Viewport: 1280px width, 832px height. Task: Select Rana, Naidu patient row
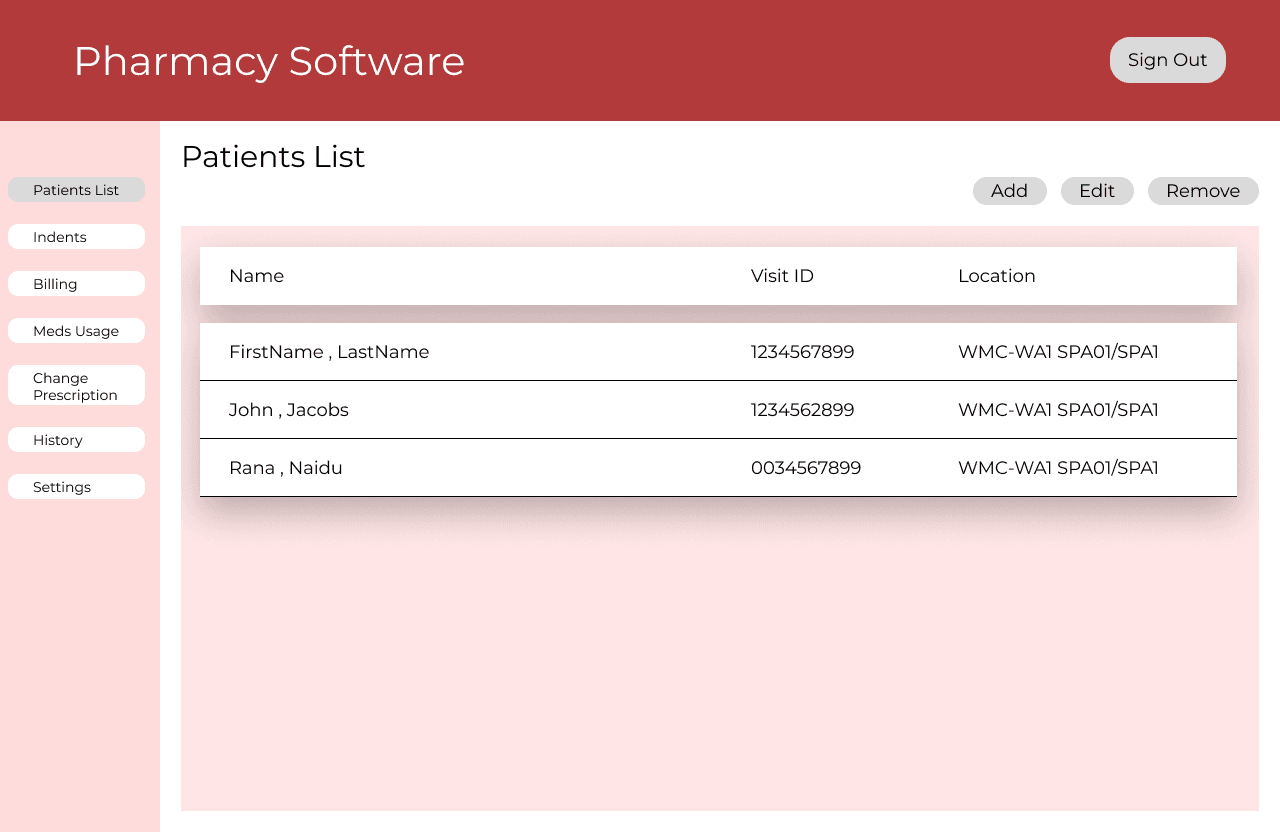(x=718, y=468)
